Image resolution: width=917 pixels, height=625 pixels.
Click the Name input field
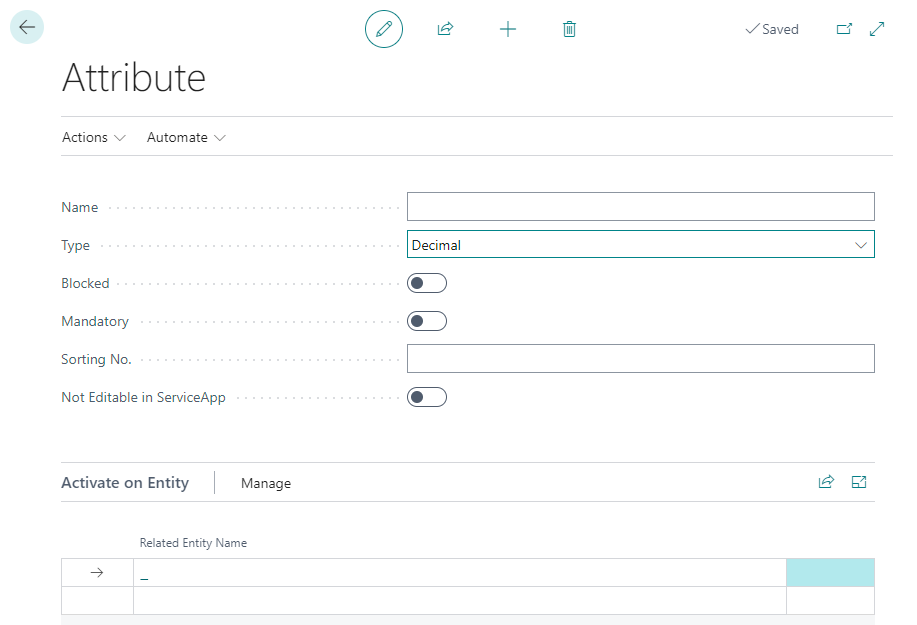click(640, 207)
